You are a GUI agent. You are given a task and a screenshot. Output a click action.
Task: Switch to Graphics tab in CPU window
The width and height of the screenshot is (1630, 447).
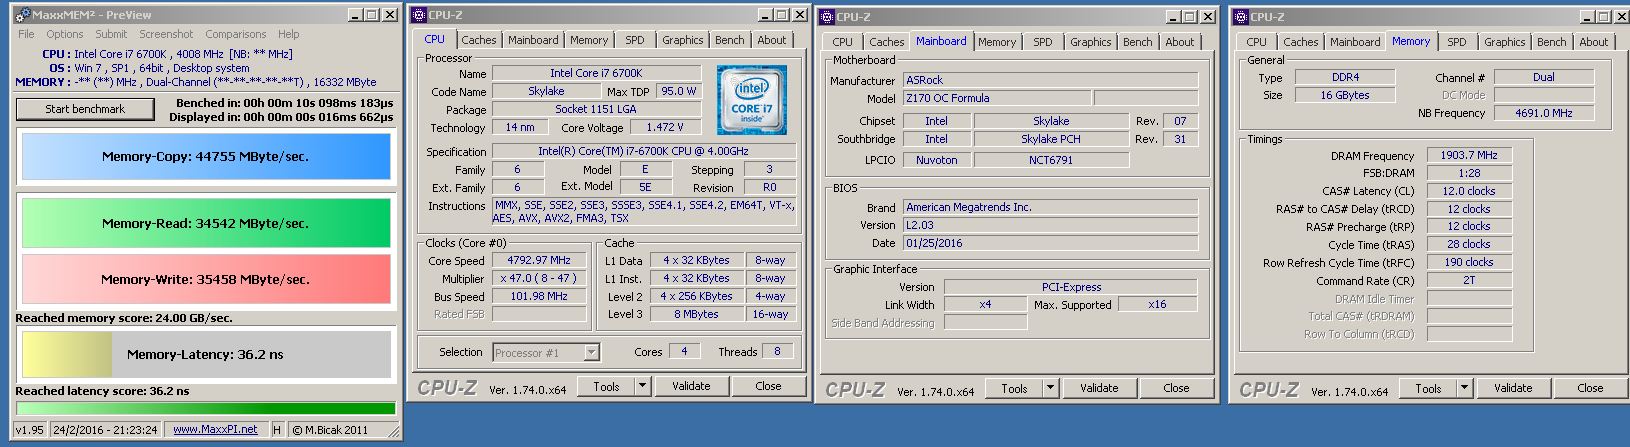[x=682, y=40]
